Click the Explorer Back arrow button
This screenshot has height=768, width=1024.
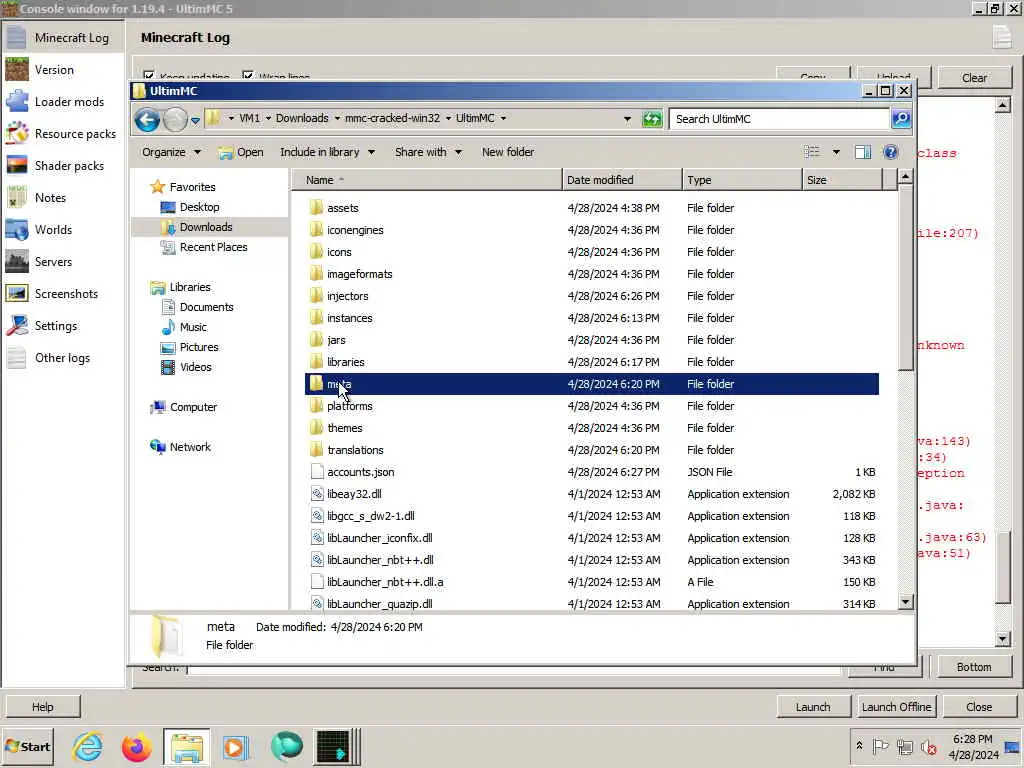pyautogui.click(x=147, y=120)
